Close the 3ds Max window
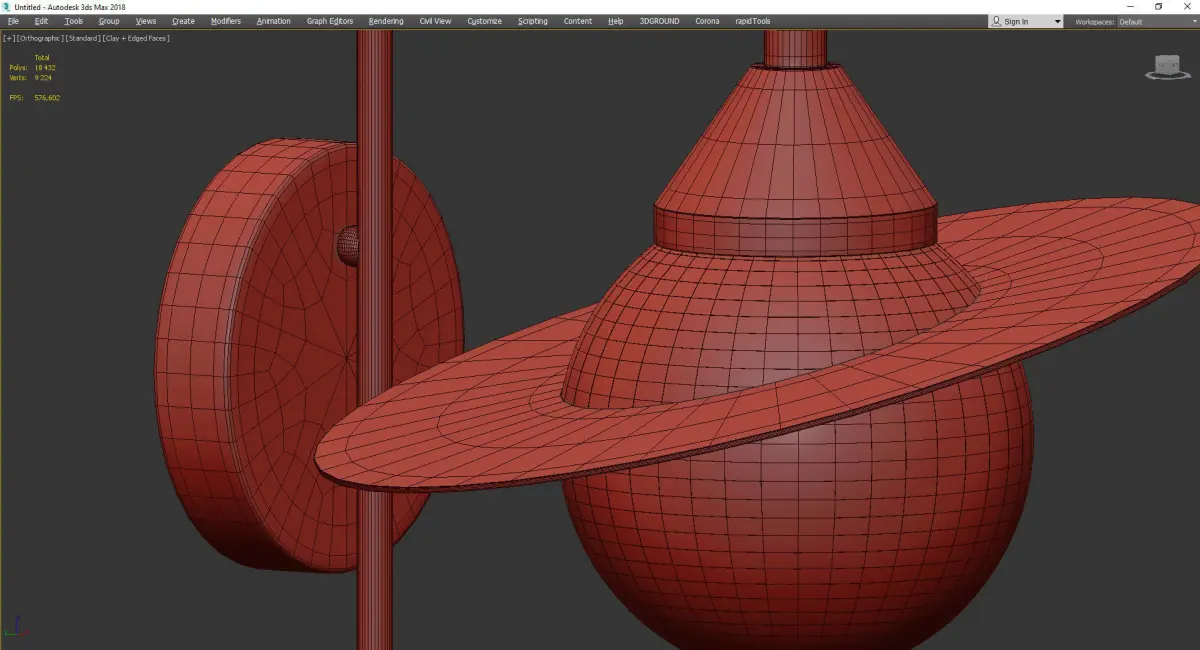 click(1187, 7)
